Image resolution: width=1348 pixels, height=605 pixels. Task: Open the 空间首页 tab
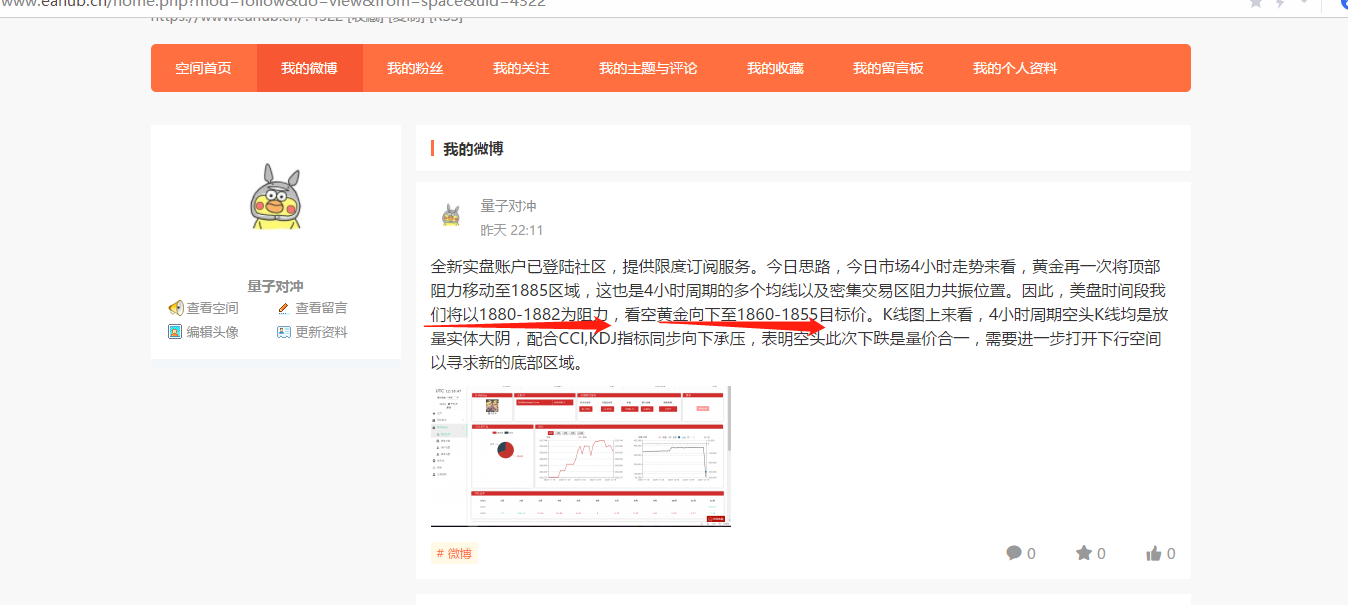(x=204, y=68)
